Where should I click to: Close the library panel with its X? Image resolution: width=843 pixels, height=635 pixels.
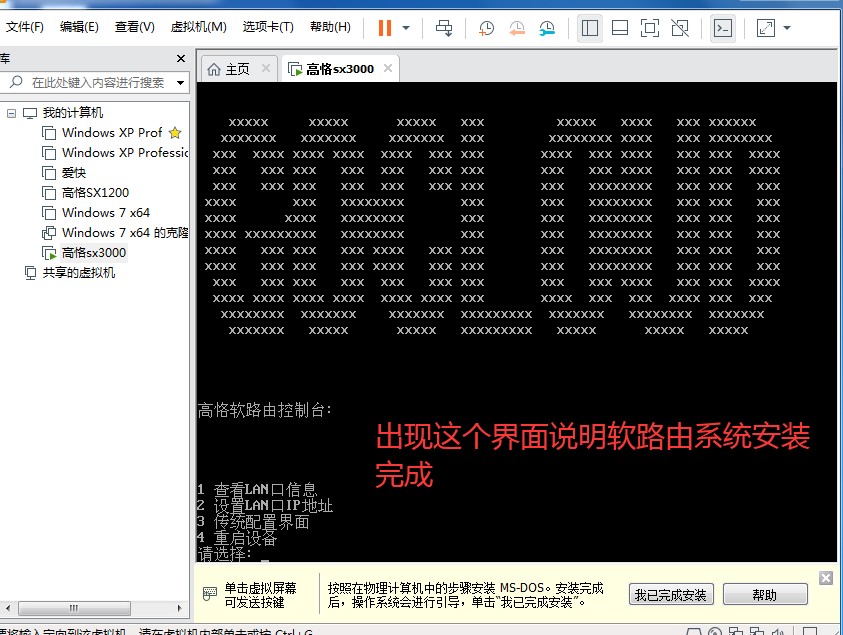[181, 59]
